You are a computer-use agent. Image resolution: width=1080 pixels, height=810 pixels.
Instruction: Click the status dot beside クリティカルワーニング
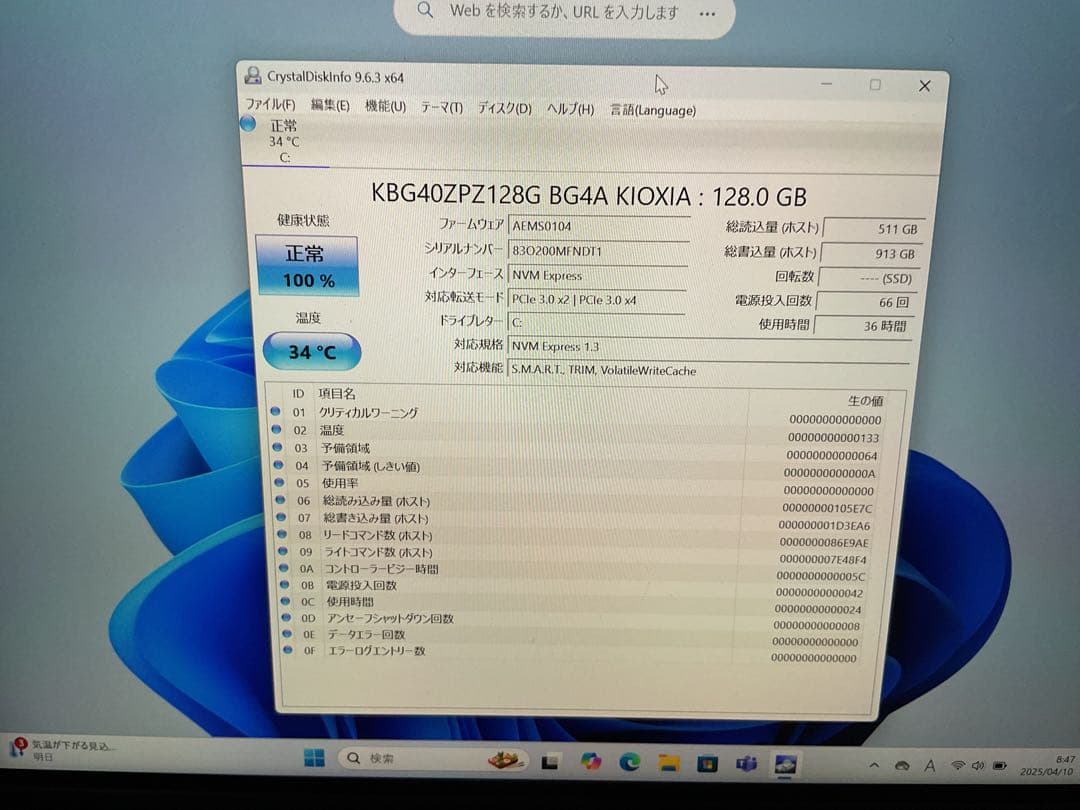tap(277, 413)
